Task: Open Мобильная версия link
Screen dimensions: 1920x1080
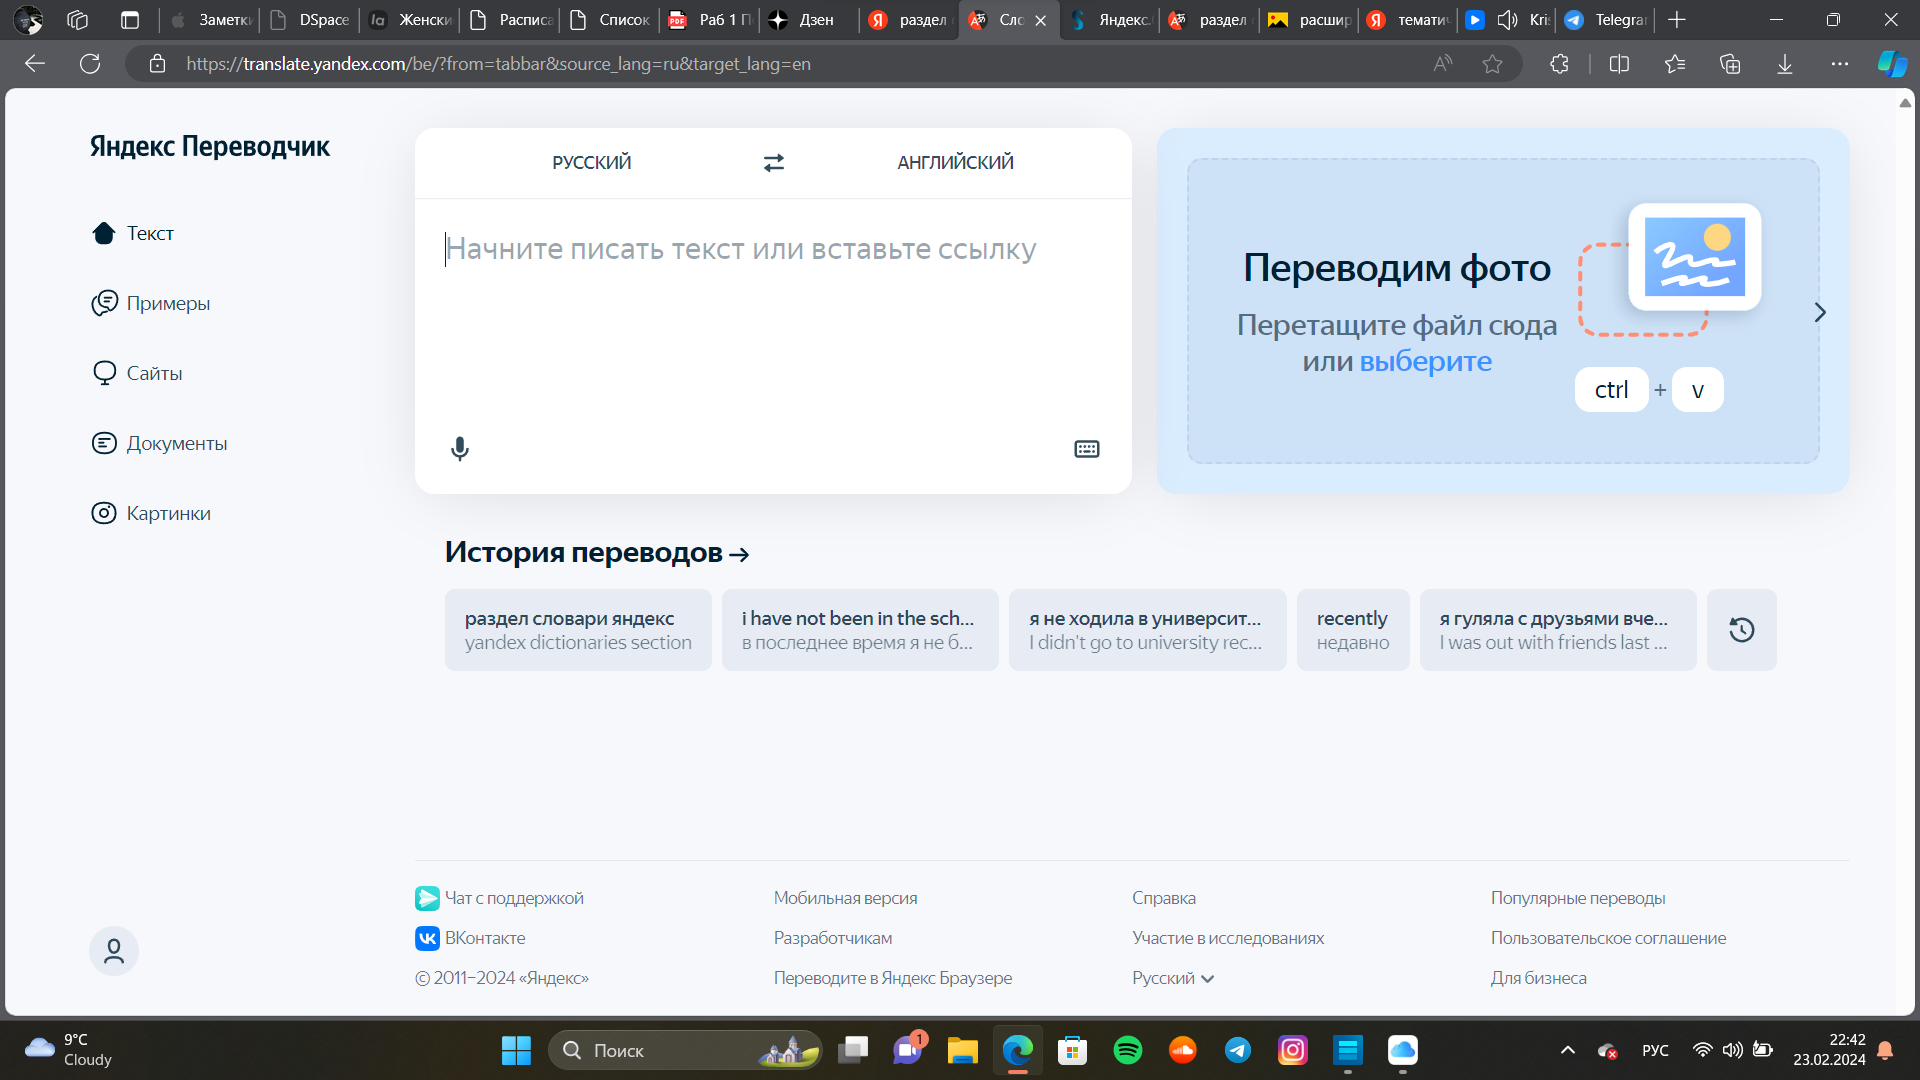Action: pyautogui.click(x=845, y=898)
